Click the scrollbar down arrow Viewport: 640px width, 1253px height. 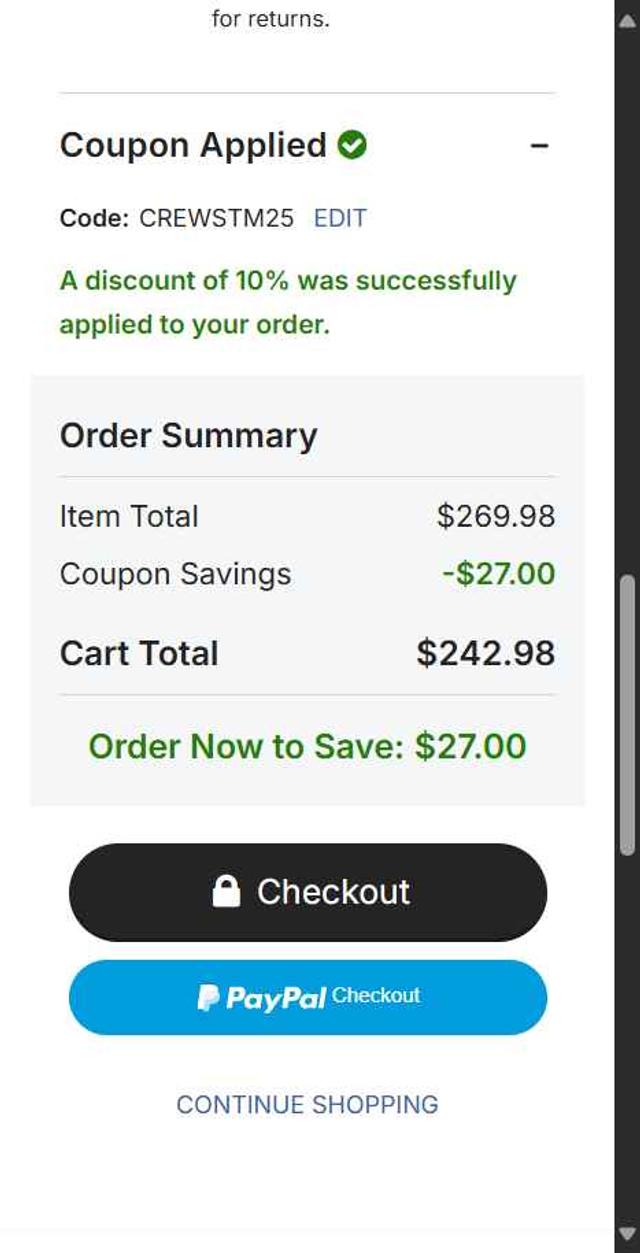click(x=627, y=1233)
